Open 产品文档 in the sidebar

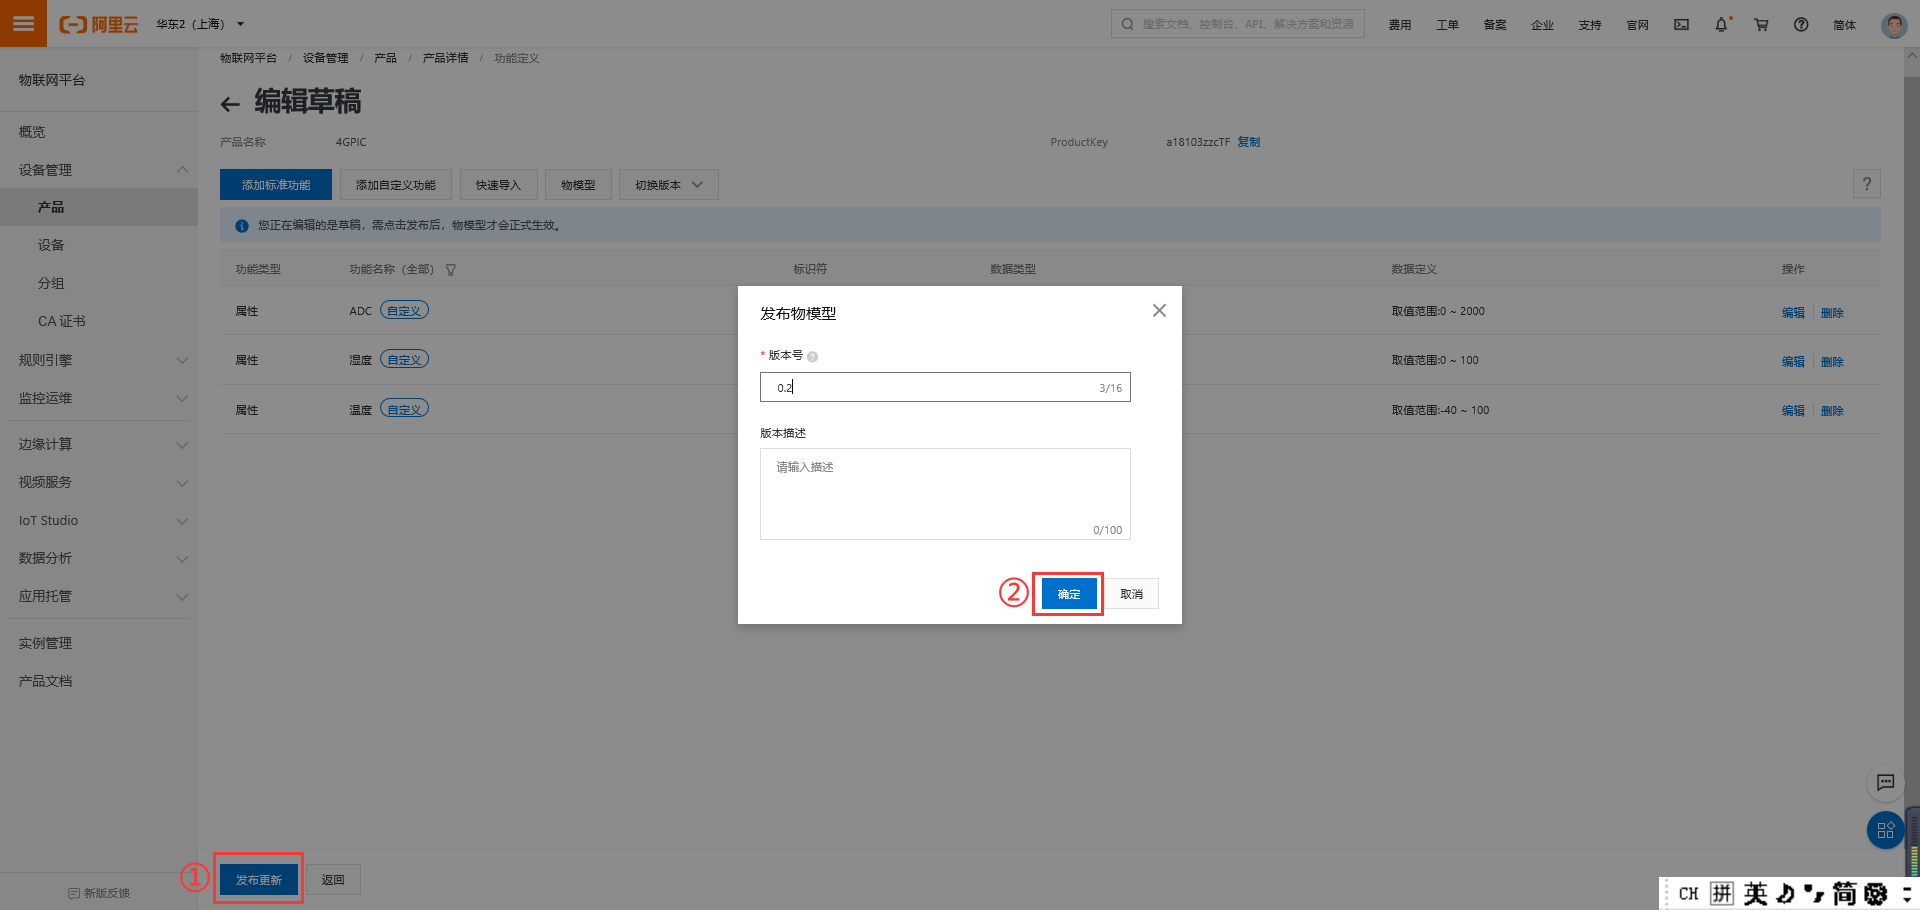tap(45, 681)
